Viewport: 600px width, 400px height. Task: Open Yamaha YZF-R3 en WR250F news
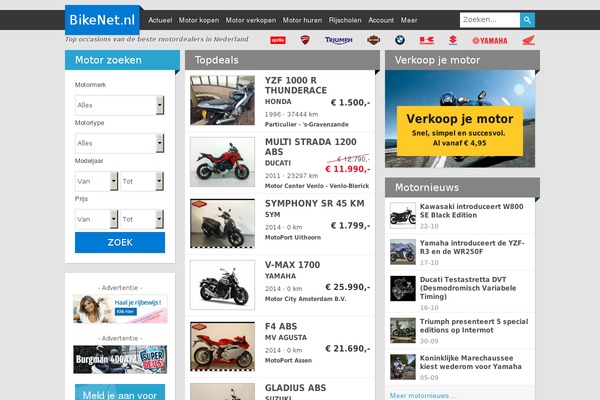coord(472,247)
